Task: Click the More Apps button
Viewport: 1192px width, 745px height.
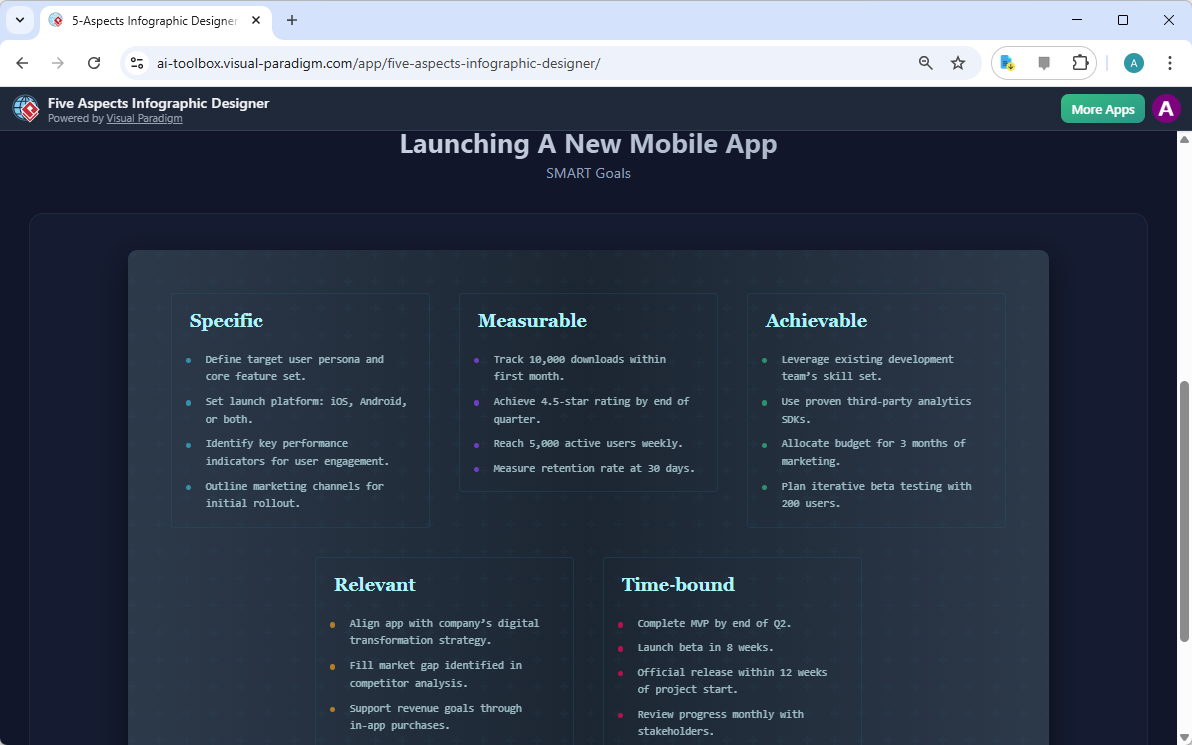Action: (x=1102, y=108)
